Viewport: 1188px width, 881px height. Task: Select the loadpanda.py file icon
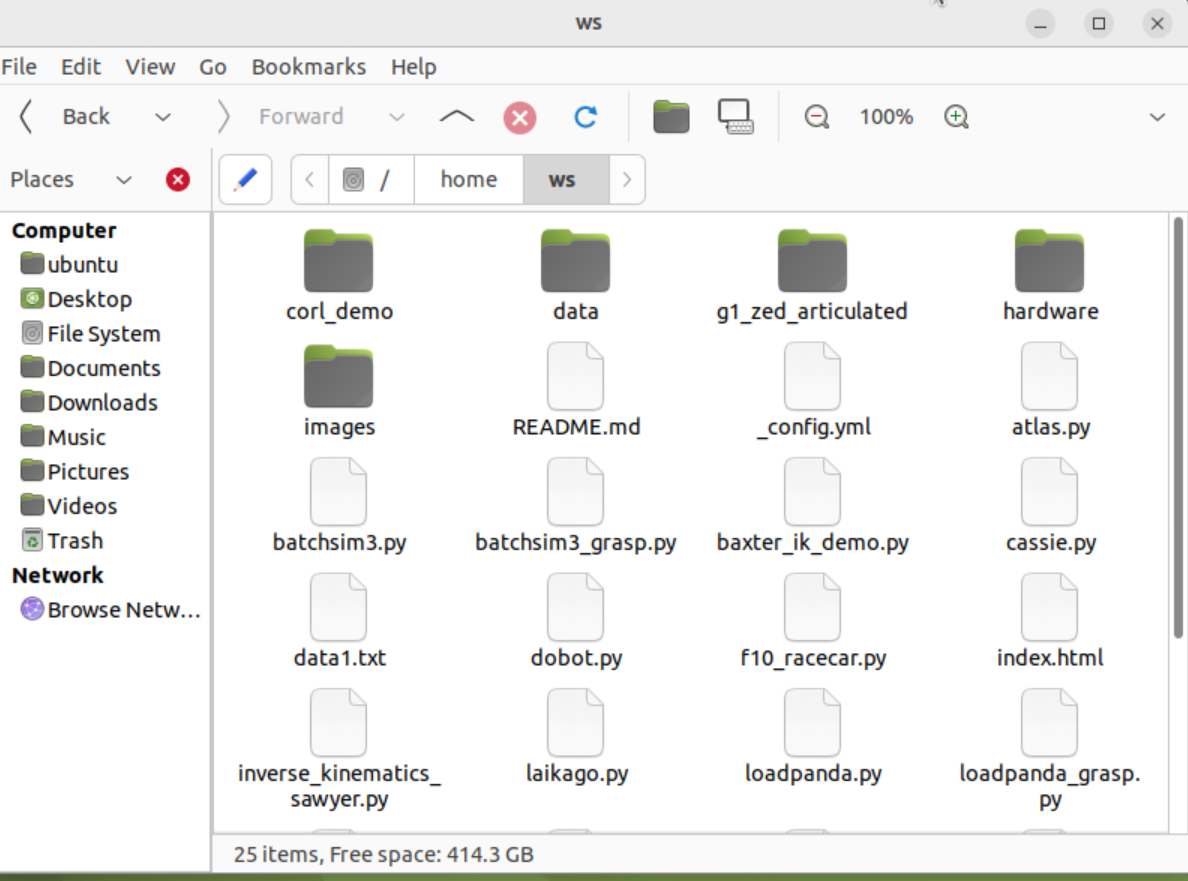812,723
